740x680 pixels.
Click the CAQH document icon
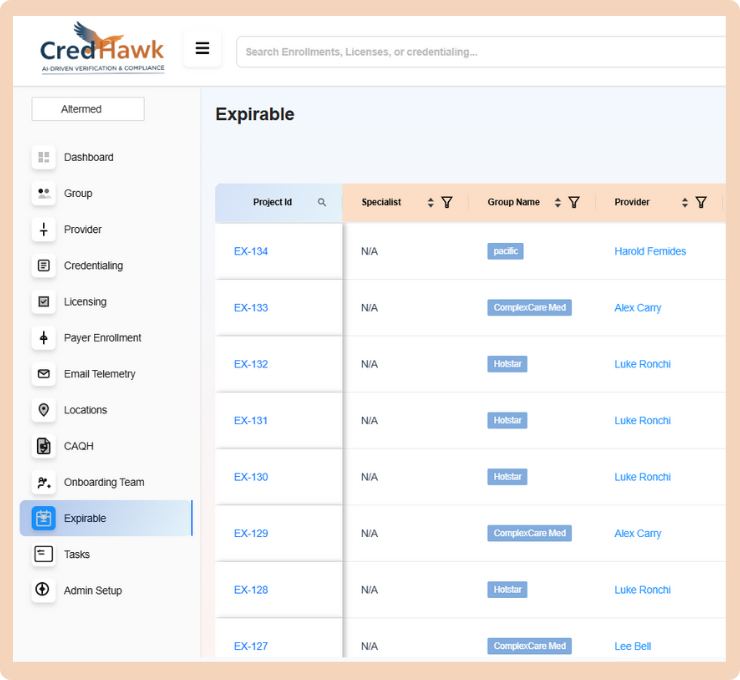pos(43,446)
